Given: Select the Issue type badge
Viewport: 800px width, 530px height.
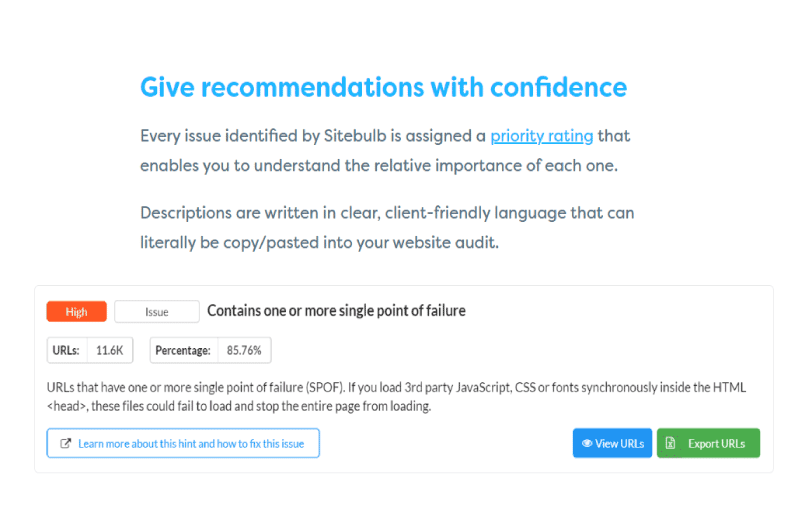Looking at the screenshot, I should 157,312.
